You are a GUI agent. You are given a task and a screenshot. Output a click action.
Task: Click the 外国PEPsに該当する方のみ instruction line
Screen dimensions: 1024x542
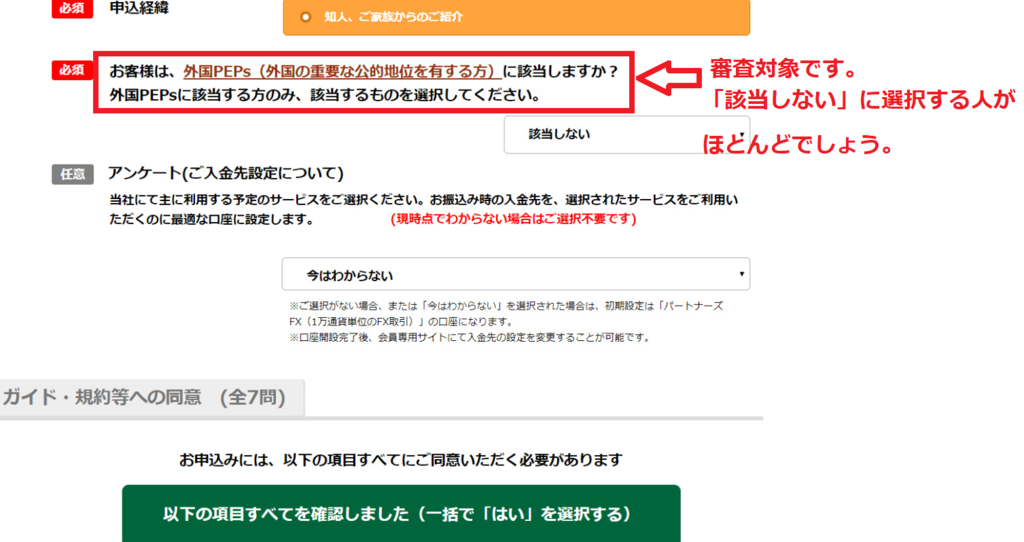(x=325, y=95)
